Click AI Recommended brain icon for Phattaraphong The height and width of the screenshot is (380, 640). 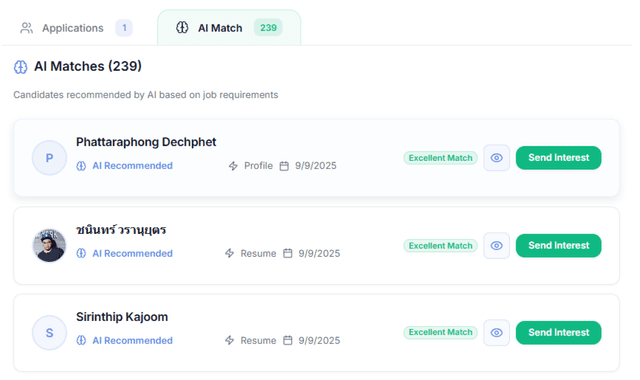tap(81, 166)
